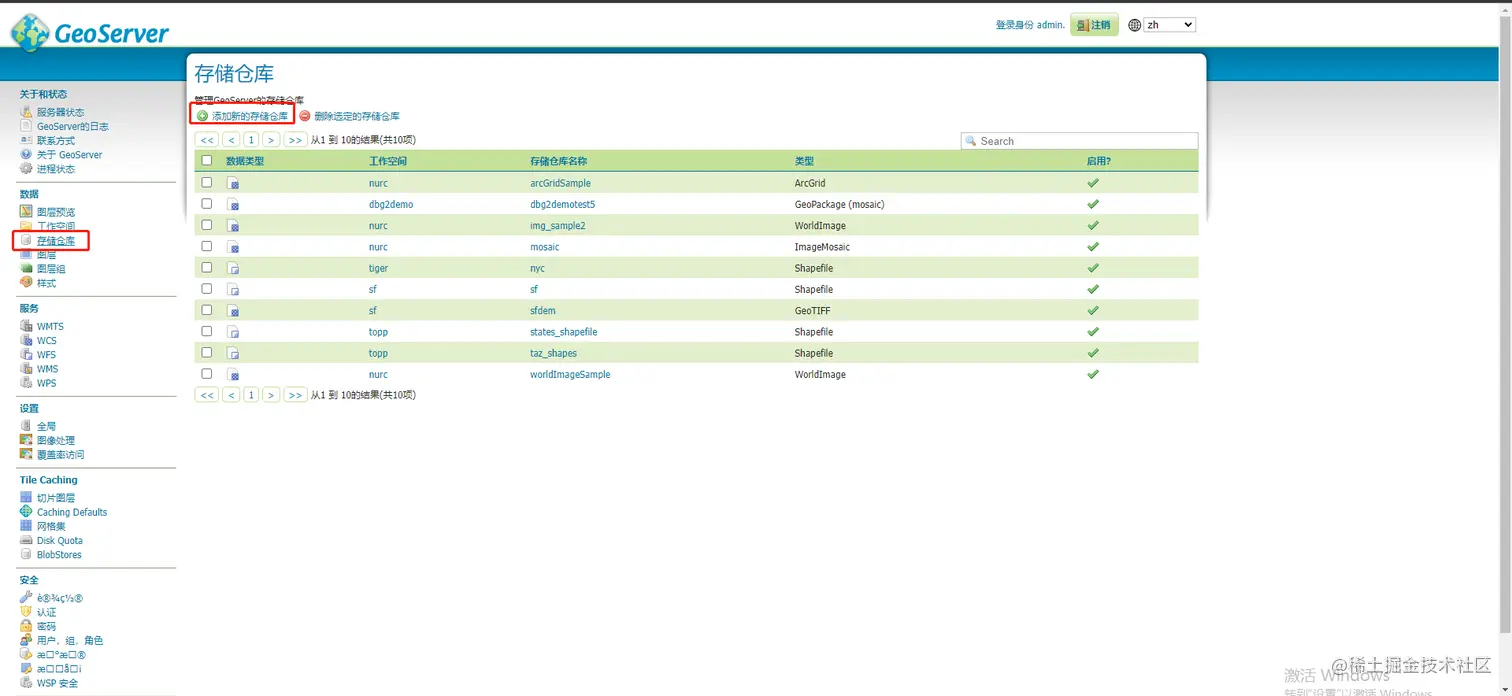Image resolution: width=1512 pixels, height=696 pixels.
Task: Click the WPS service icon
Action: [x=26, y=382]
